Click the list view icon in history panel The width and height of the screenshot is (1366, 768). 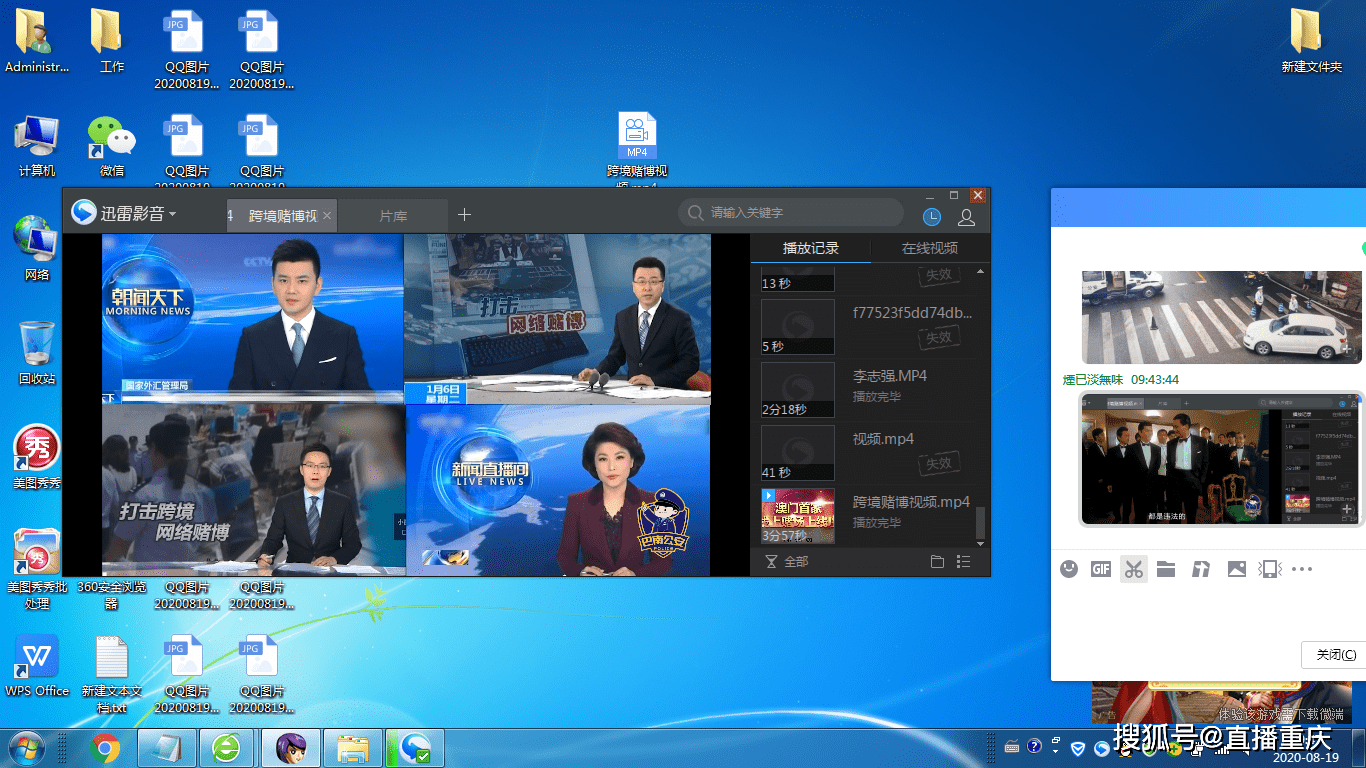(963, 561)
